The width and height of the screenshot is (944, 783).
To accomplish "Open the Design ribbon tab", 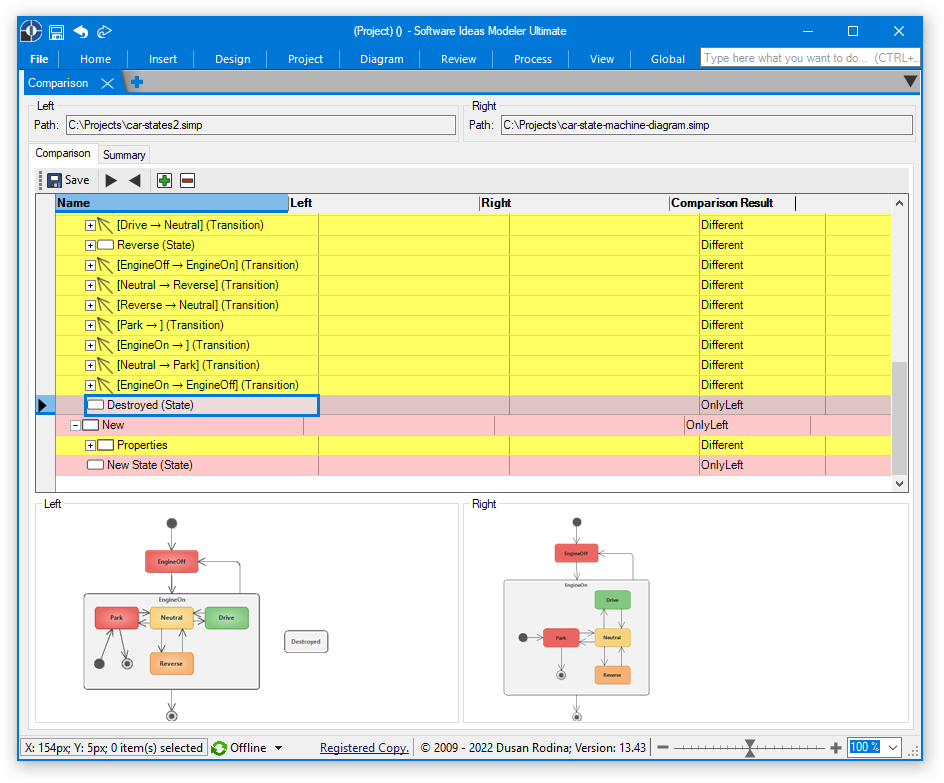I will point(232,59).
